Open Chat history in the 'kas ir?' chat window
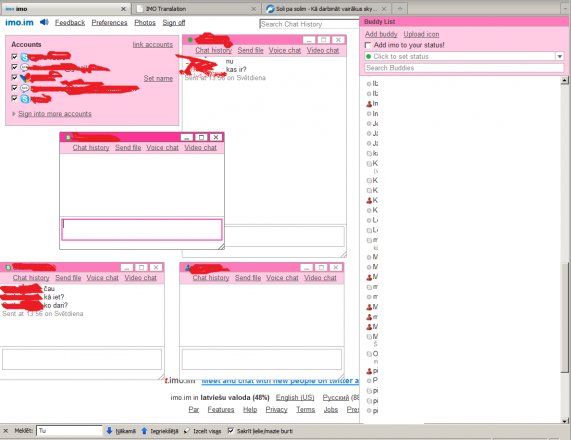The height and width of the screenshot is (440, 571). (213, 50)
